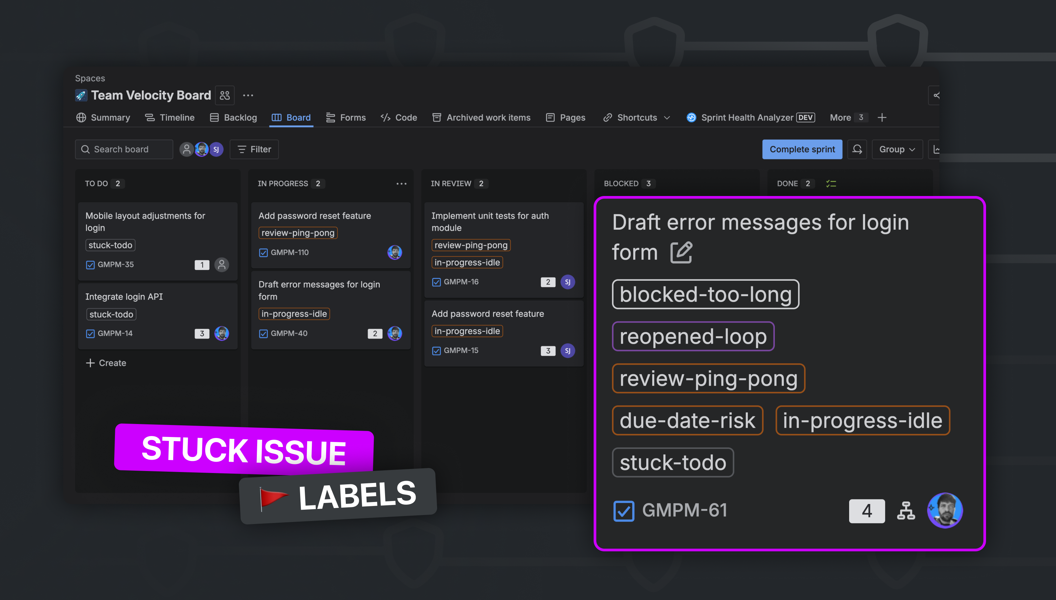This screenshot has height=600, width=1056.
Task: Open the Shortcuts dropdown menu
Action: pos(637,118)
